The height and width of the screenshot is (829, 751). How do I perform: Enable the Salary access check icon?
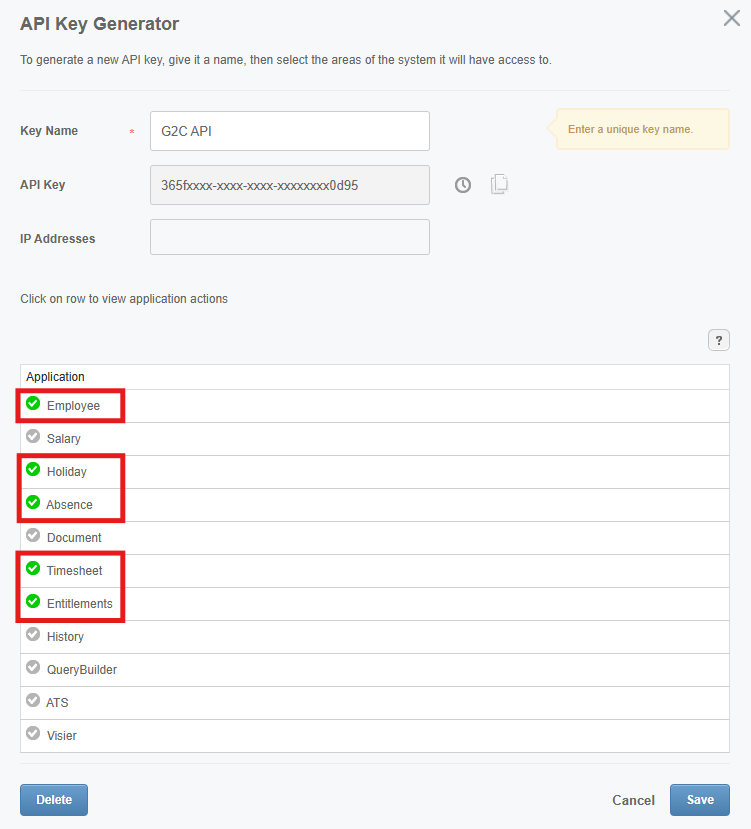(33, 436)
